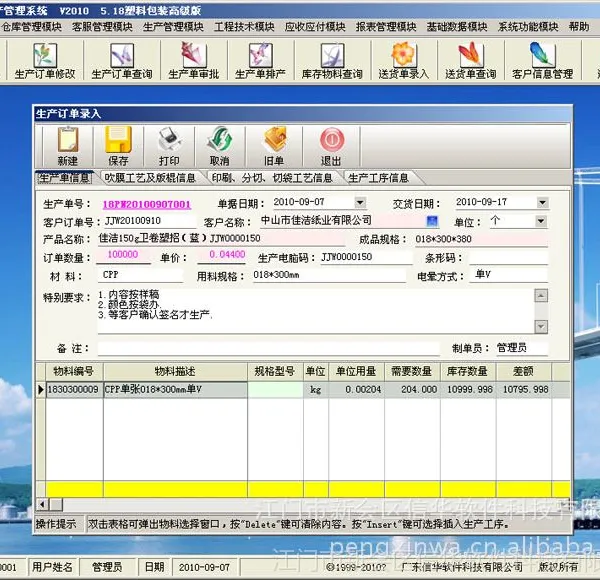Click inside 特别要求 text area
The image size is (600, 580).
[315, 311]
